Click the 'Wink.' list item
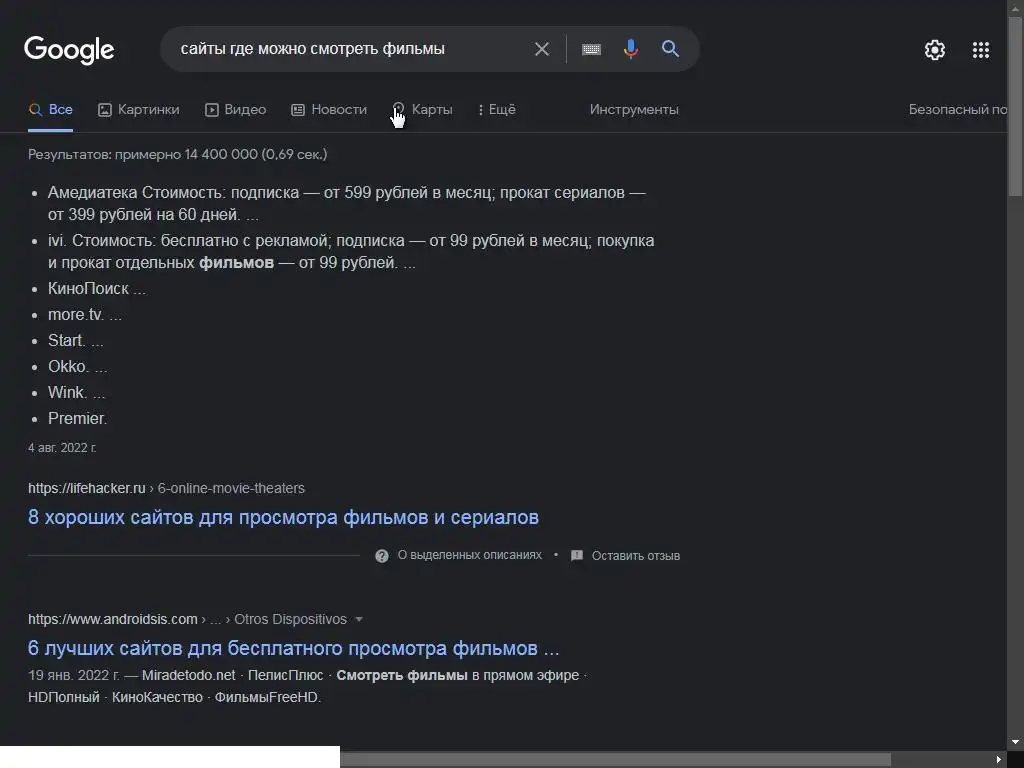 point(76,392)
